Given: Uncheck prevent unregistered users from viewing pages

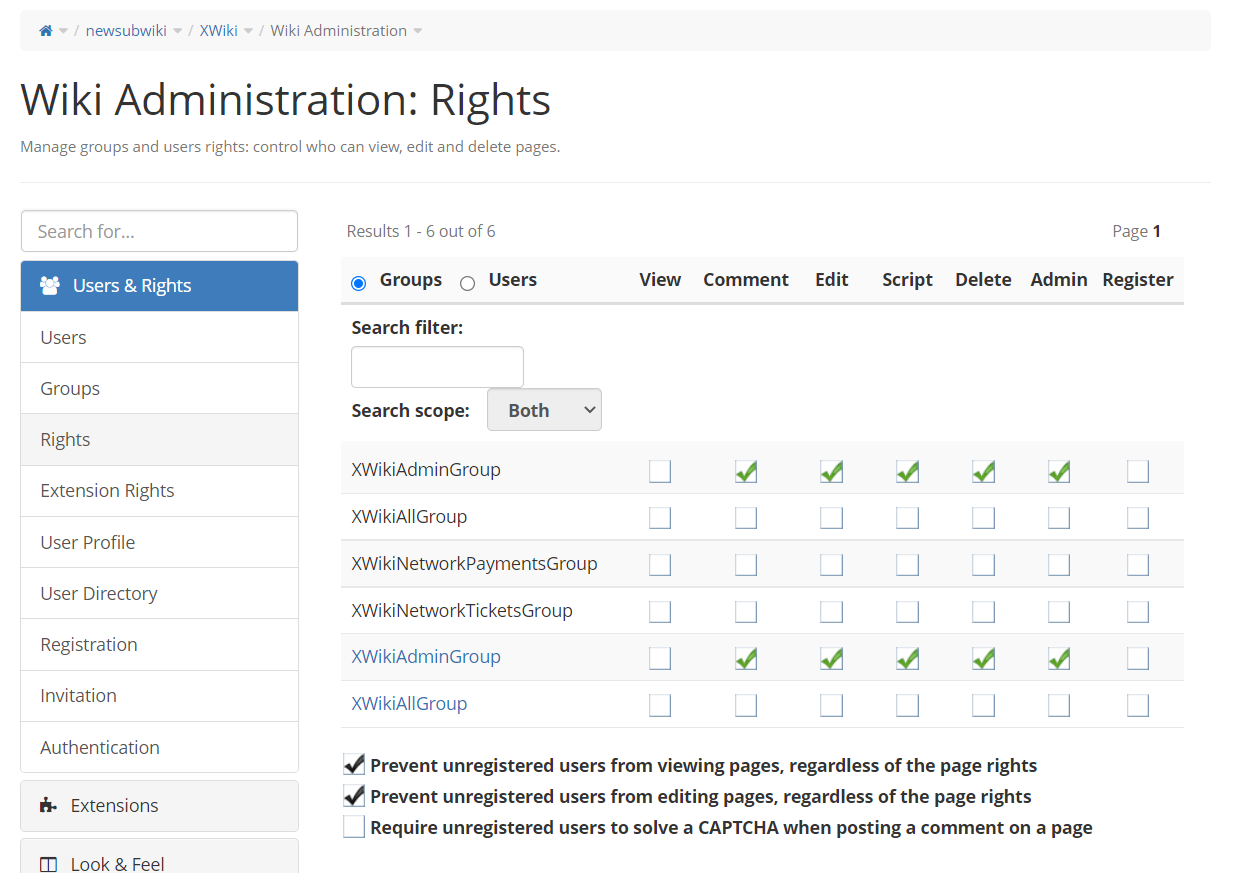Looking at the screenshot, I should pyautogui.click(x=354, y=765).
